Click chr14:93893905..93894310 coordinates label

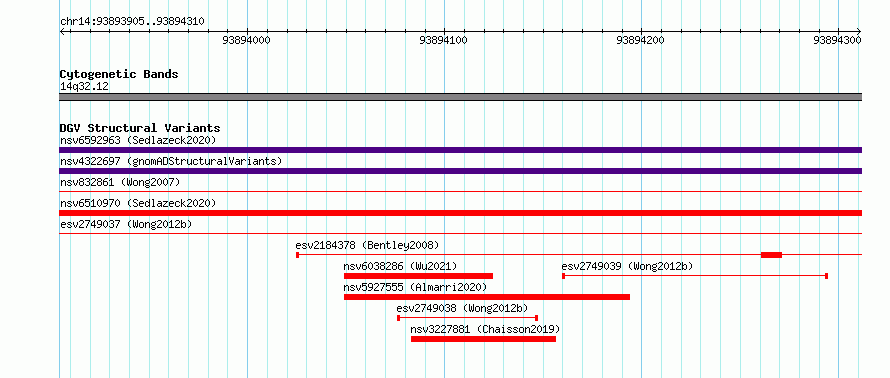pyautogui.click(x=132, y=21)
